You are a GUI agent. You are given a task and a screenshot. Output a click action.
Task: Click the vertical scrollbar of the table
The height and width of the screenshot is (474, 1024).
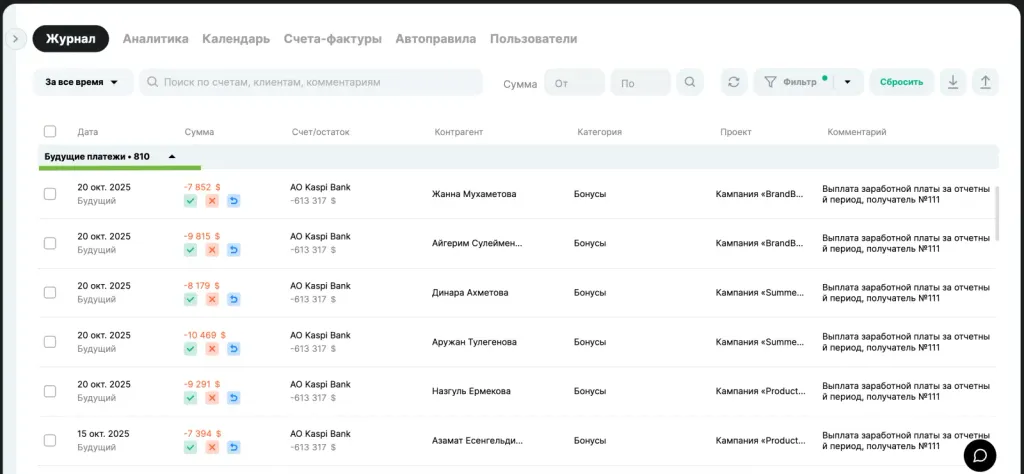click(x=996, y=213)
